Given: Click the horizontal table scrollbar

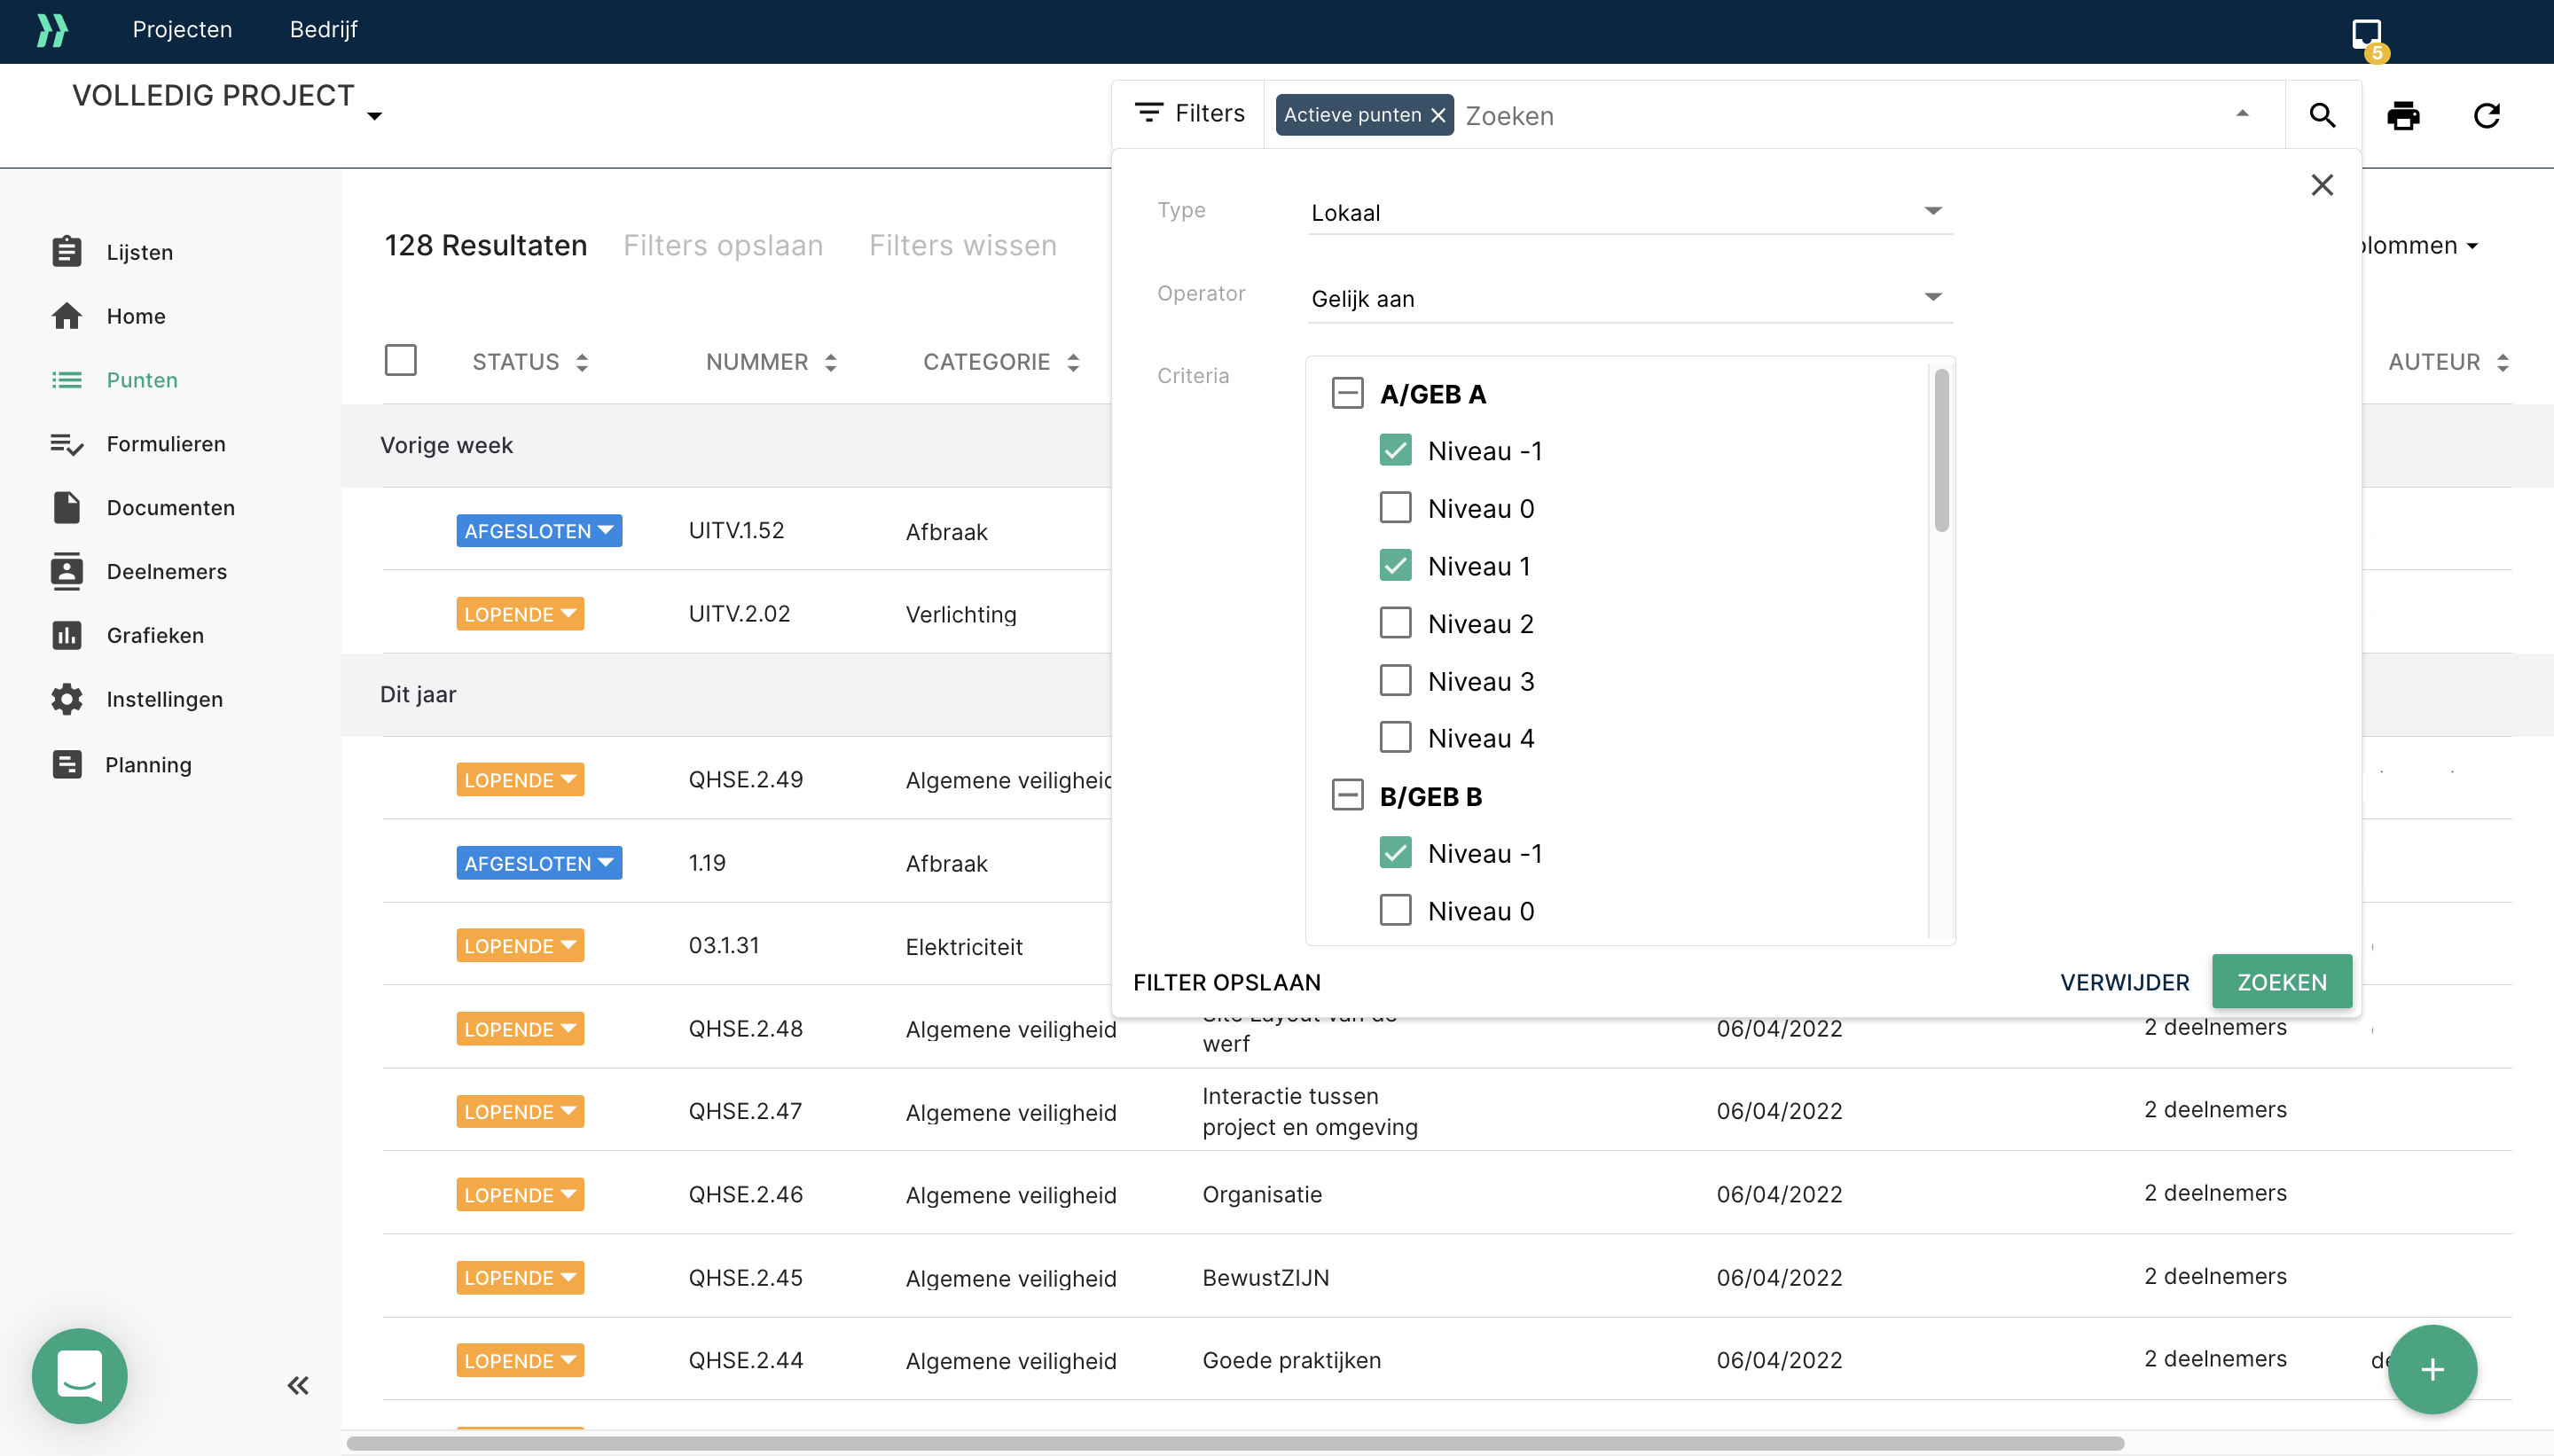Looking at the screenshot, I should [x=1235, y=1443].
